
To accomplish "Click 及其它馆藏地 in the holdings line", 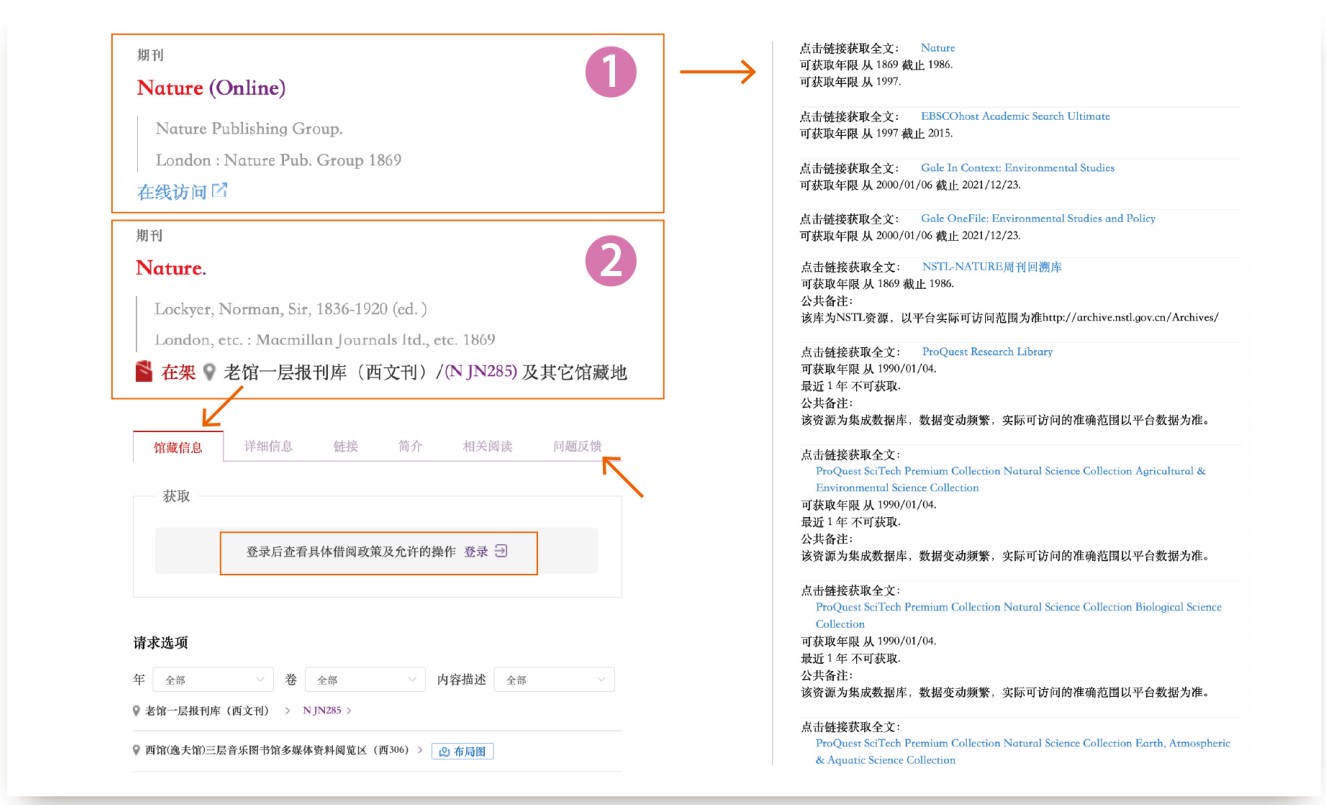I will click(575, 372).
